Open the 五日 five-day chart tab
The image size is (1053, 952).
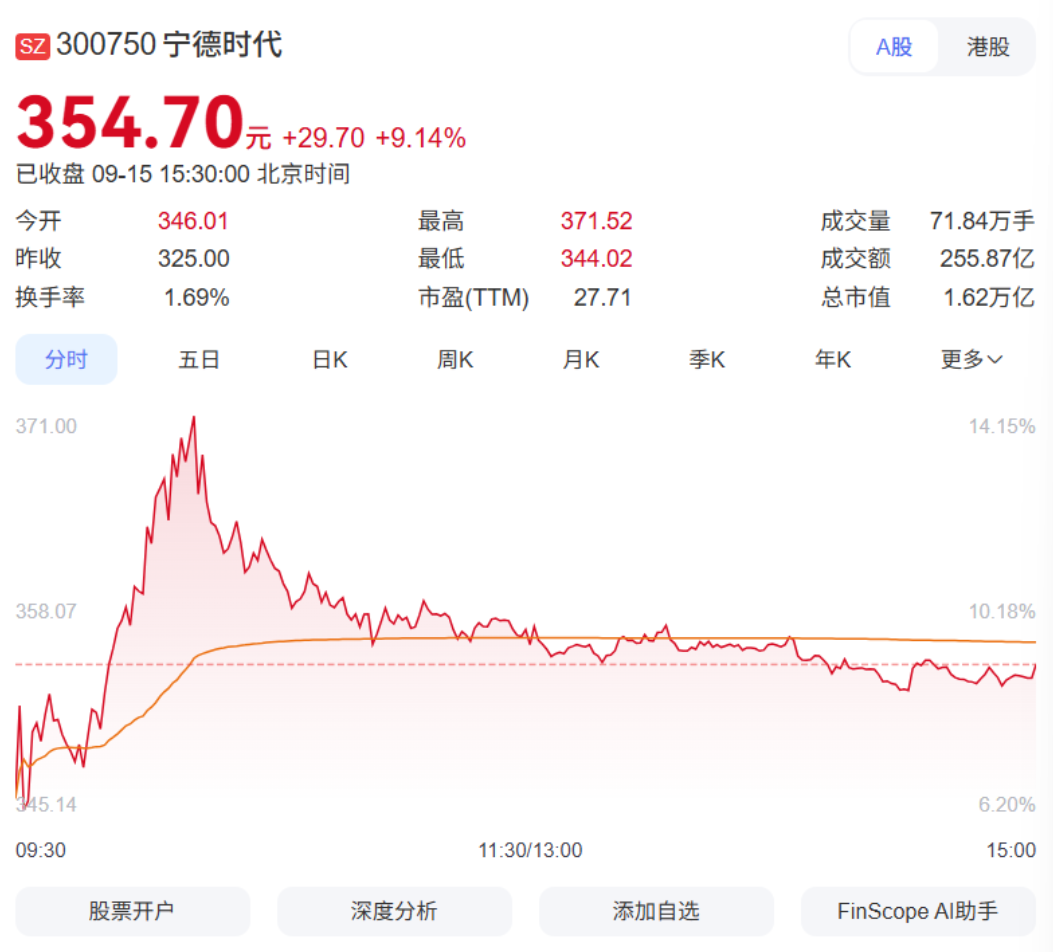coord(199,360)
